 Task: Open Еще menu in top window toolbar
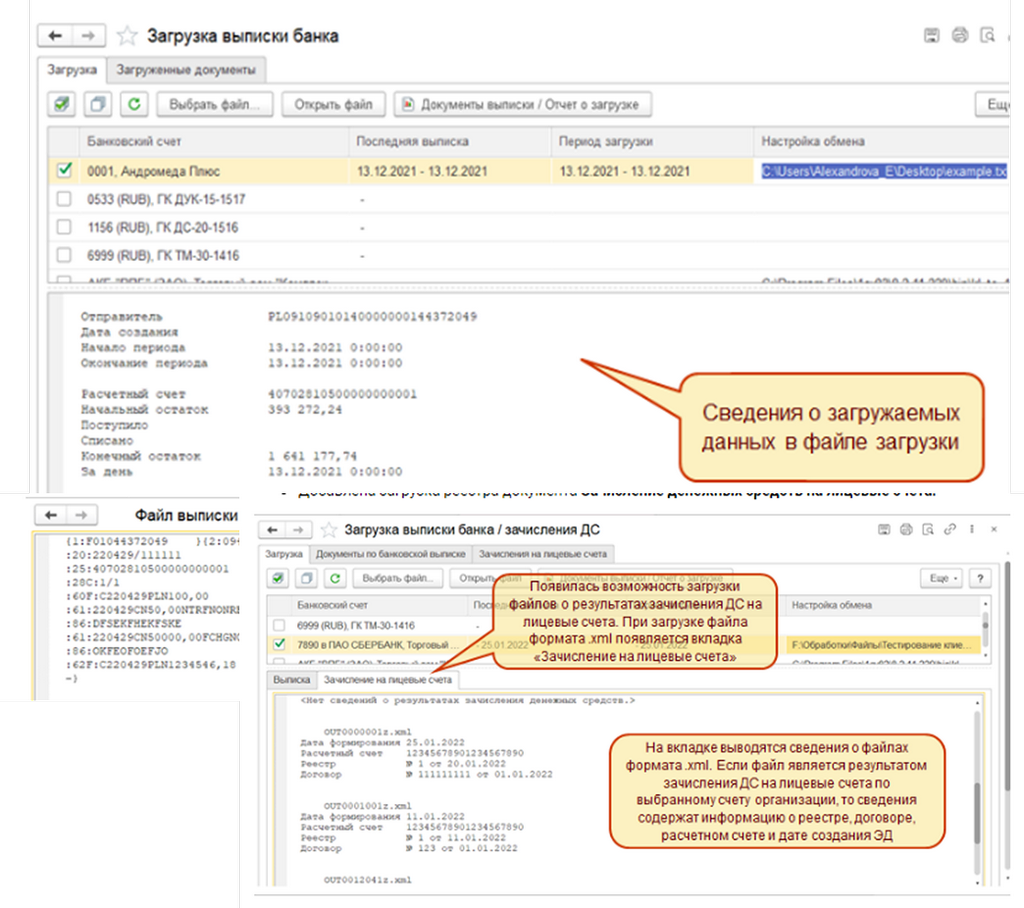pos(994,105)
